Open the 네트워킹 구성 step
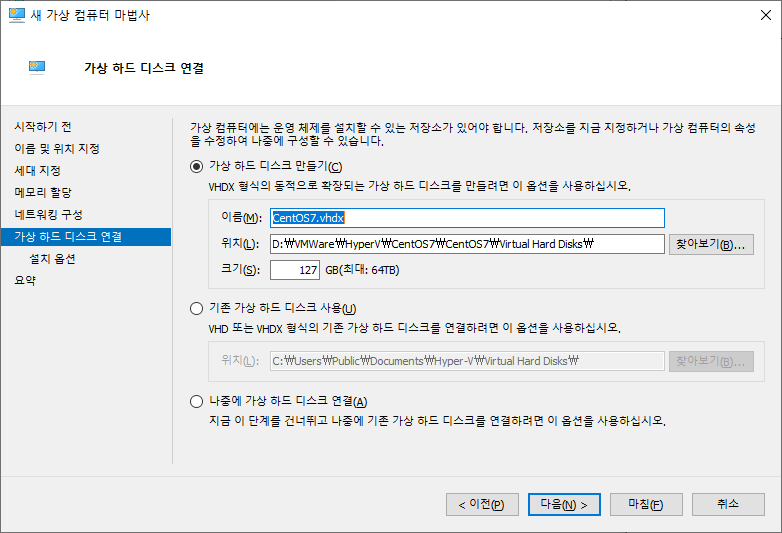This screenshot has width=782, height=533. (x=48, y=214)
